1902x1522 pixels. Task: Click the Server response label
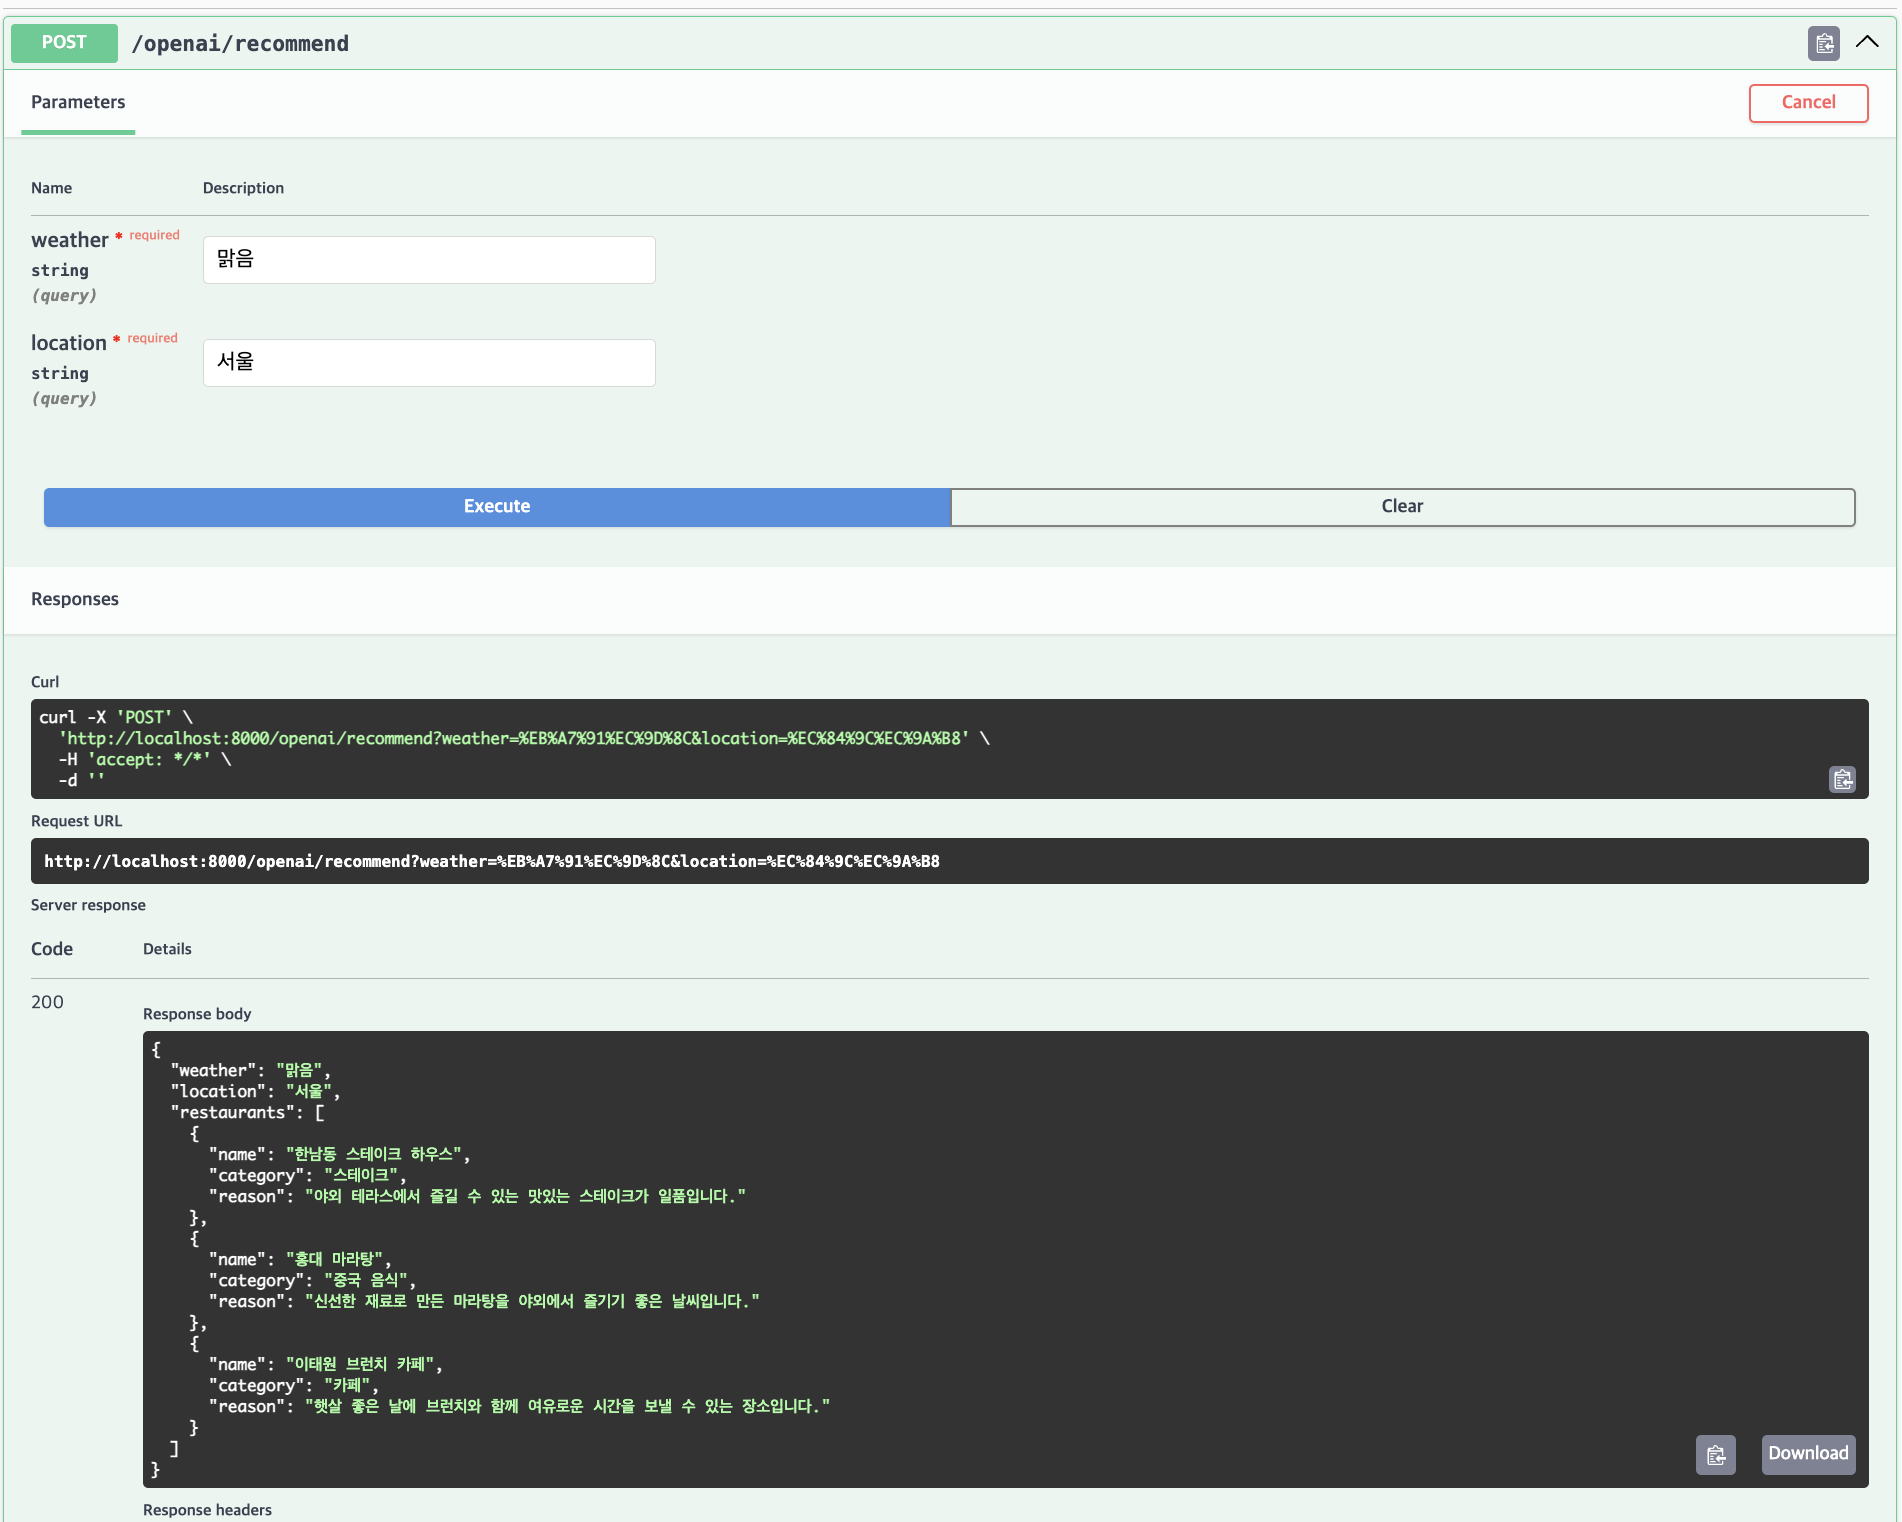tap(88, 905)
